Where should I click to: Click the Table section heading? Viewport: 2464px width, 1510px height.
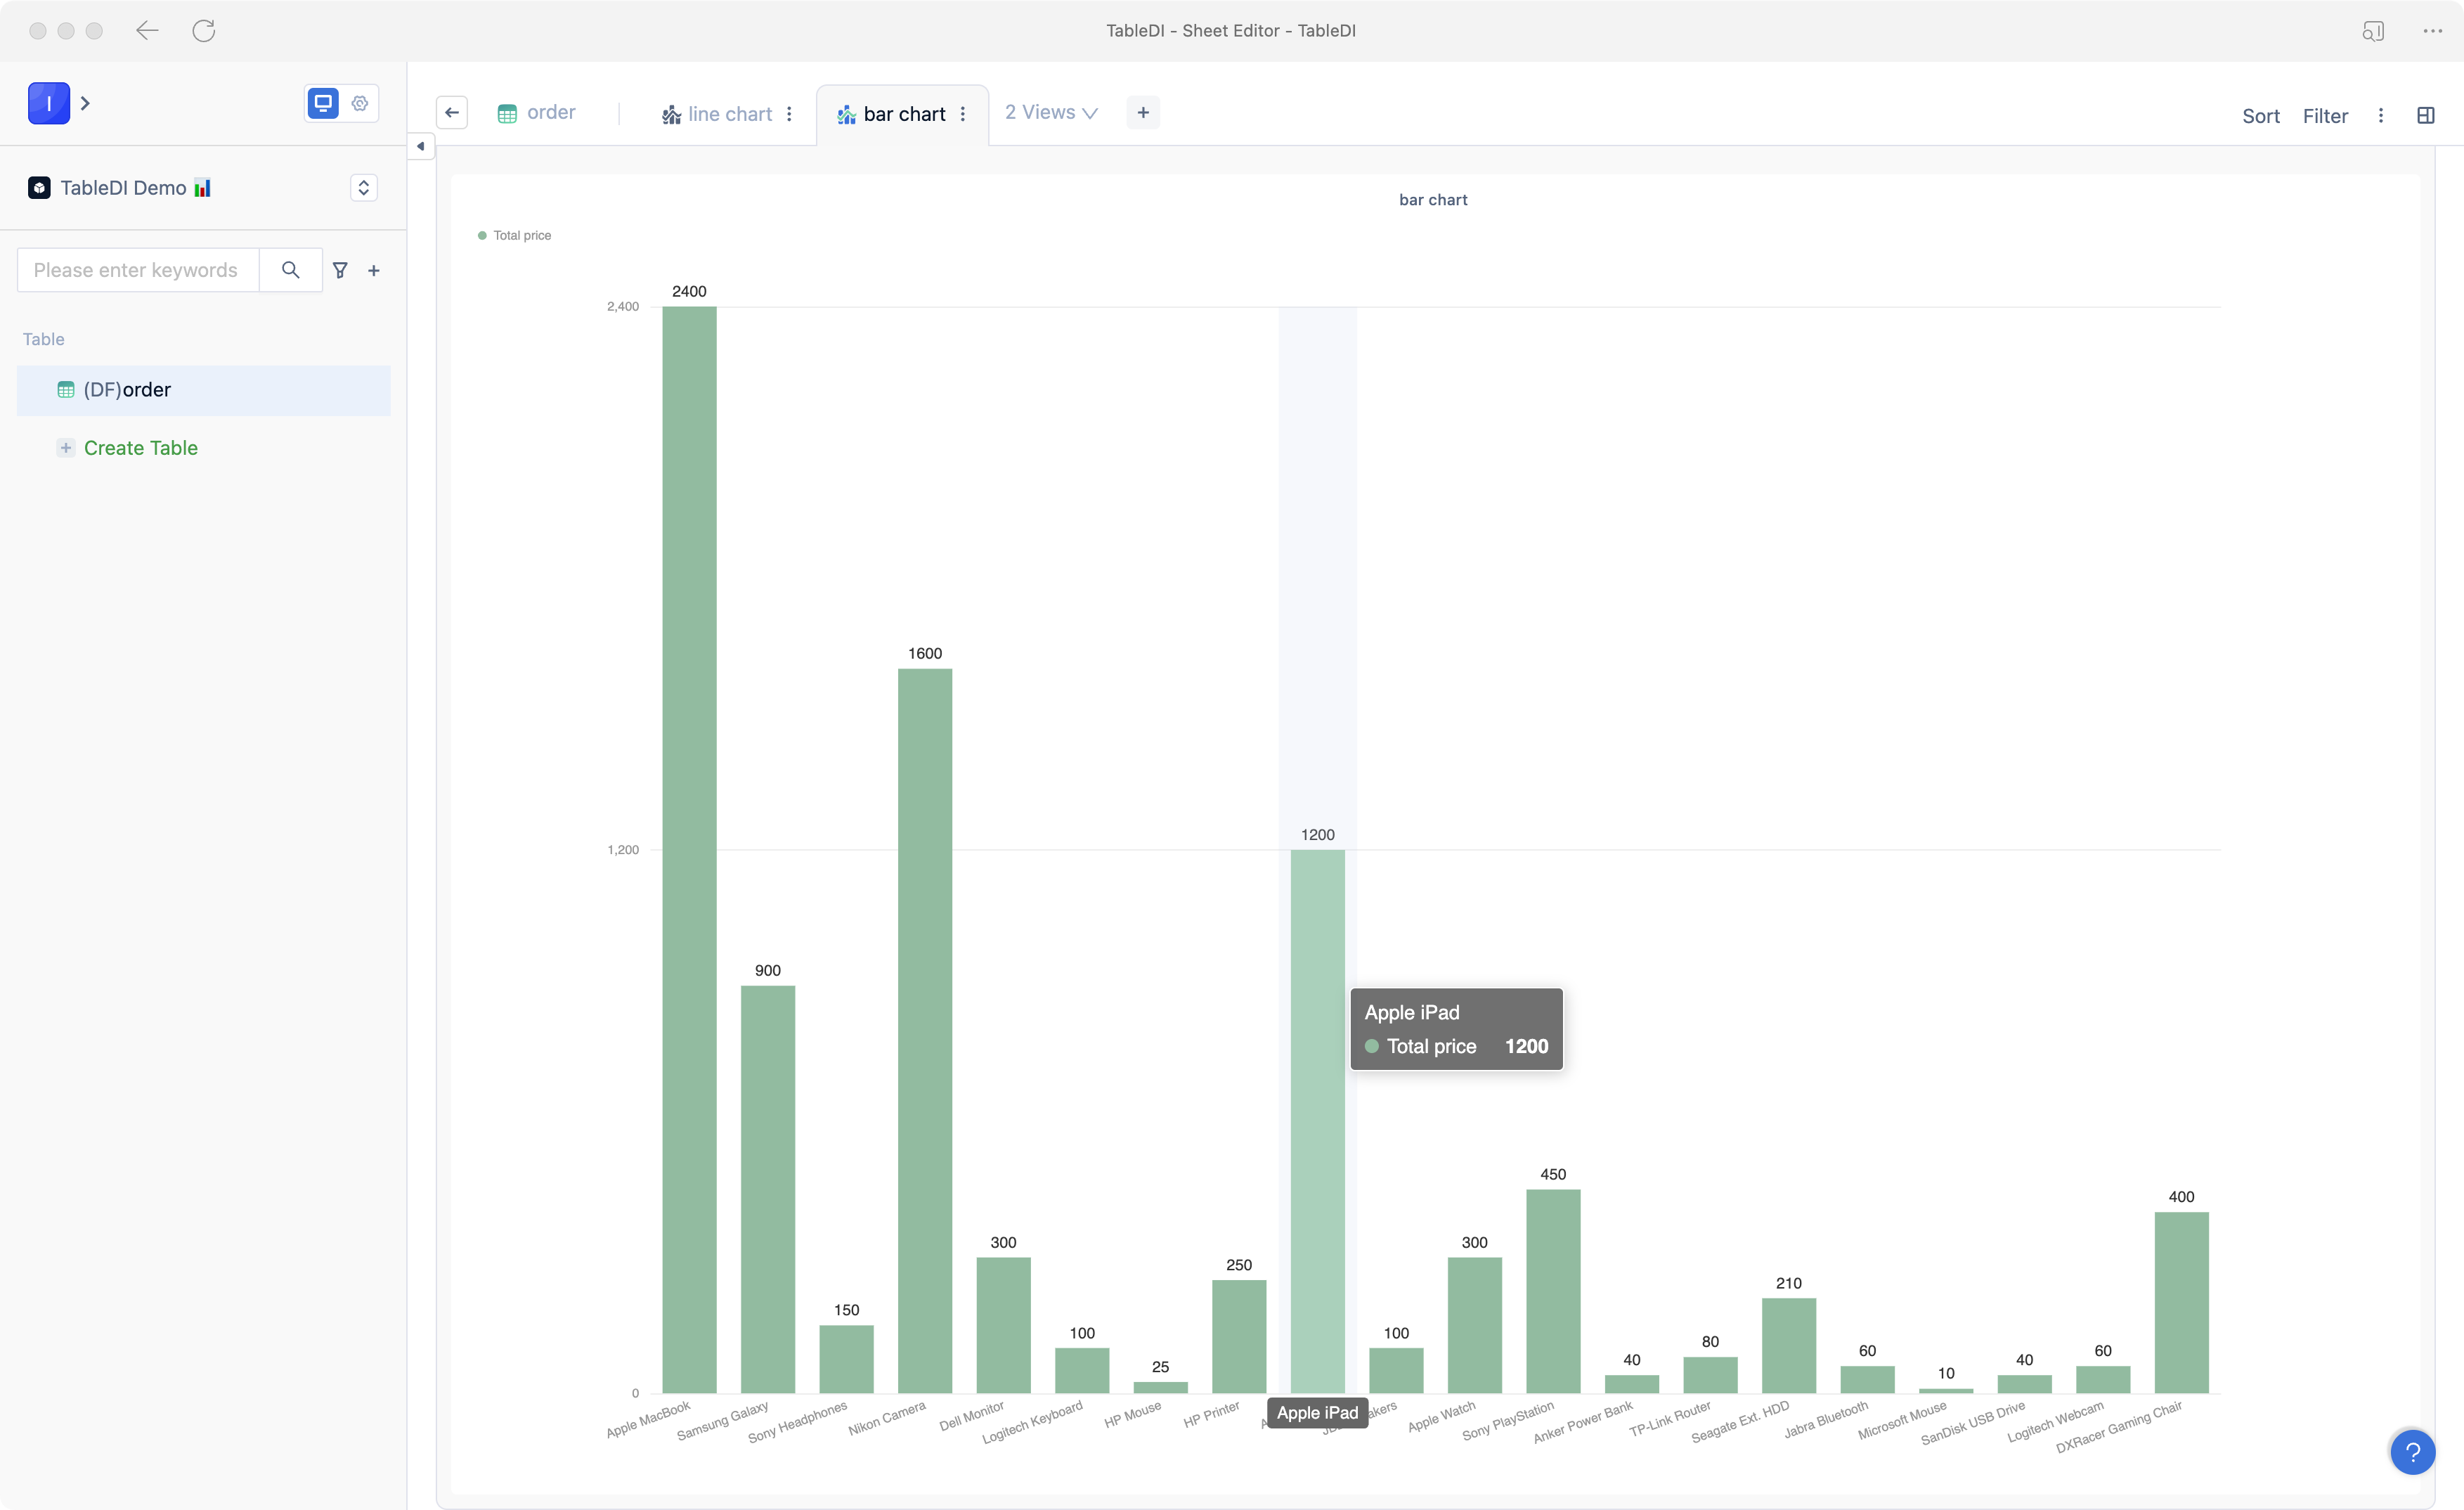(44, 339)
